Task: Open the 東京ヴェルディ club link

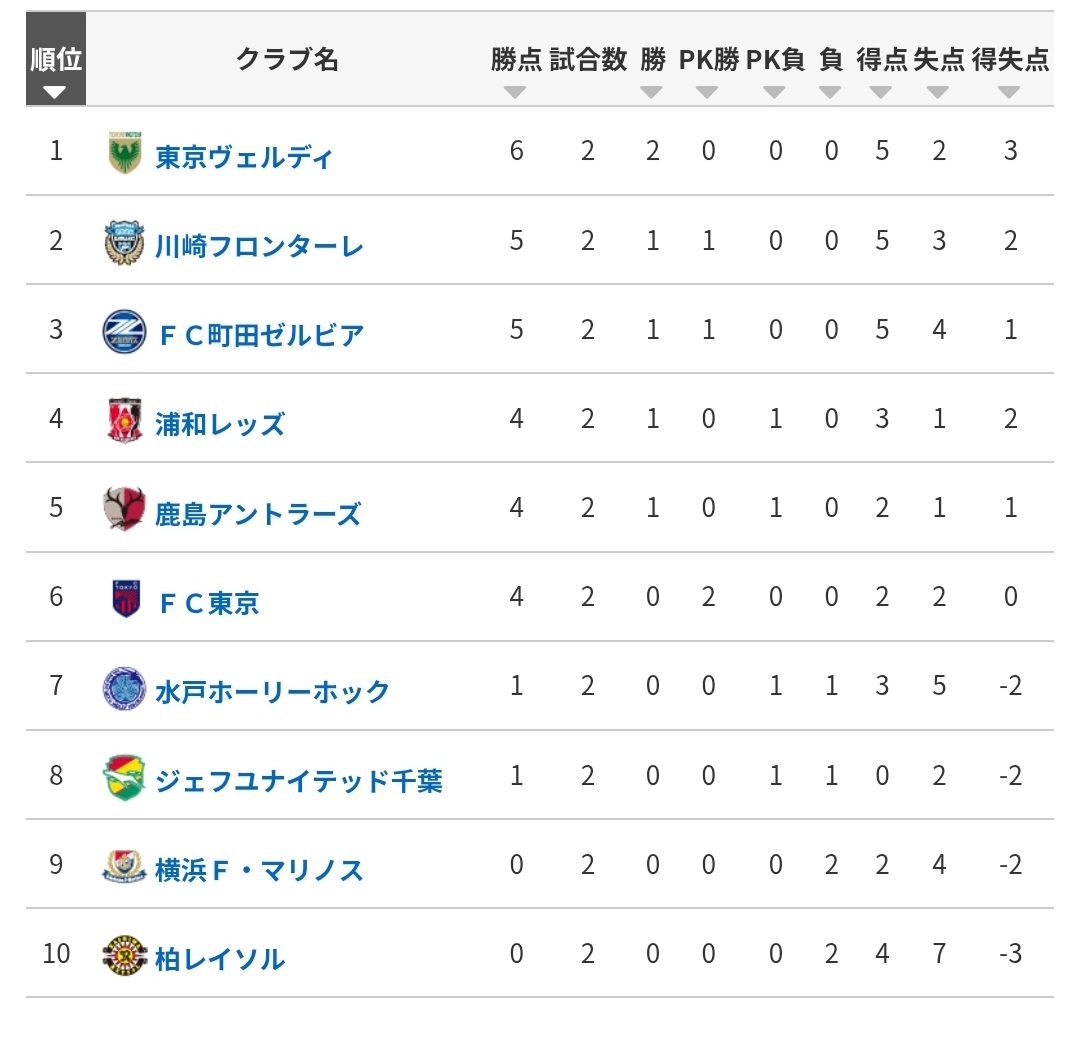Action: (x=244, y=157)
